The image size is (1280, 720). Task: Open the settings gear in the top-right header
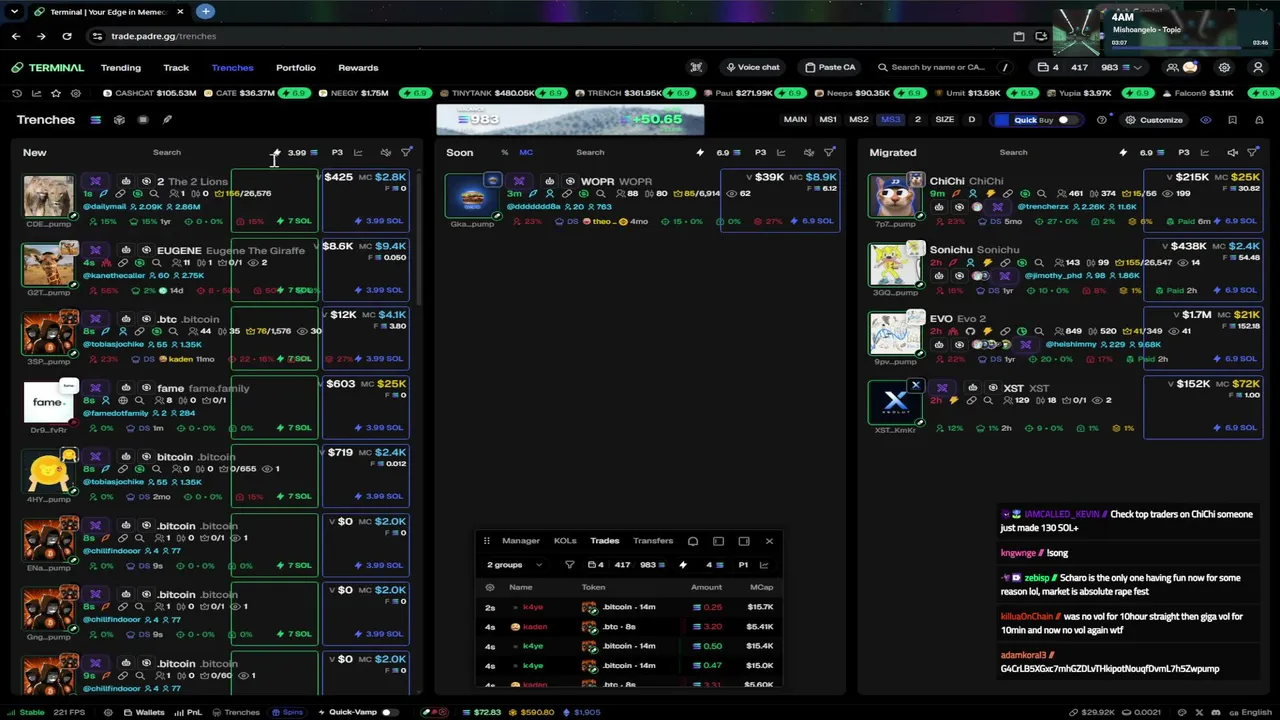pos(1224,67)
